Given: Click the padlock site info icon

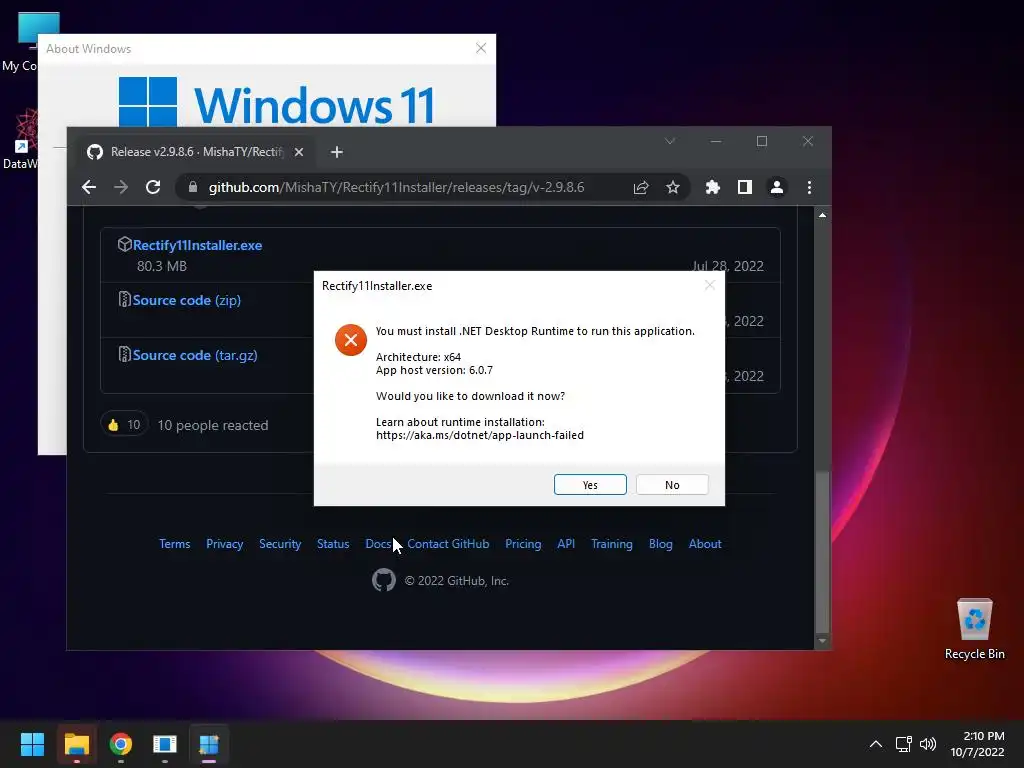Looking at the screenshot, I should (193, 187).
